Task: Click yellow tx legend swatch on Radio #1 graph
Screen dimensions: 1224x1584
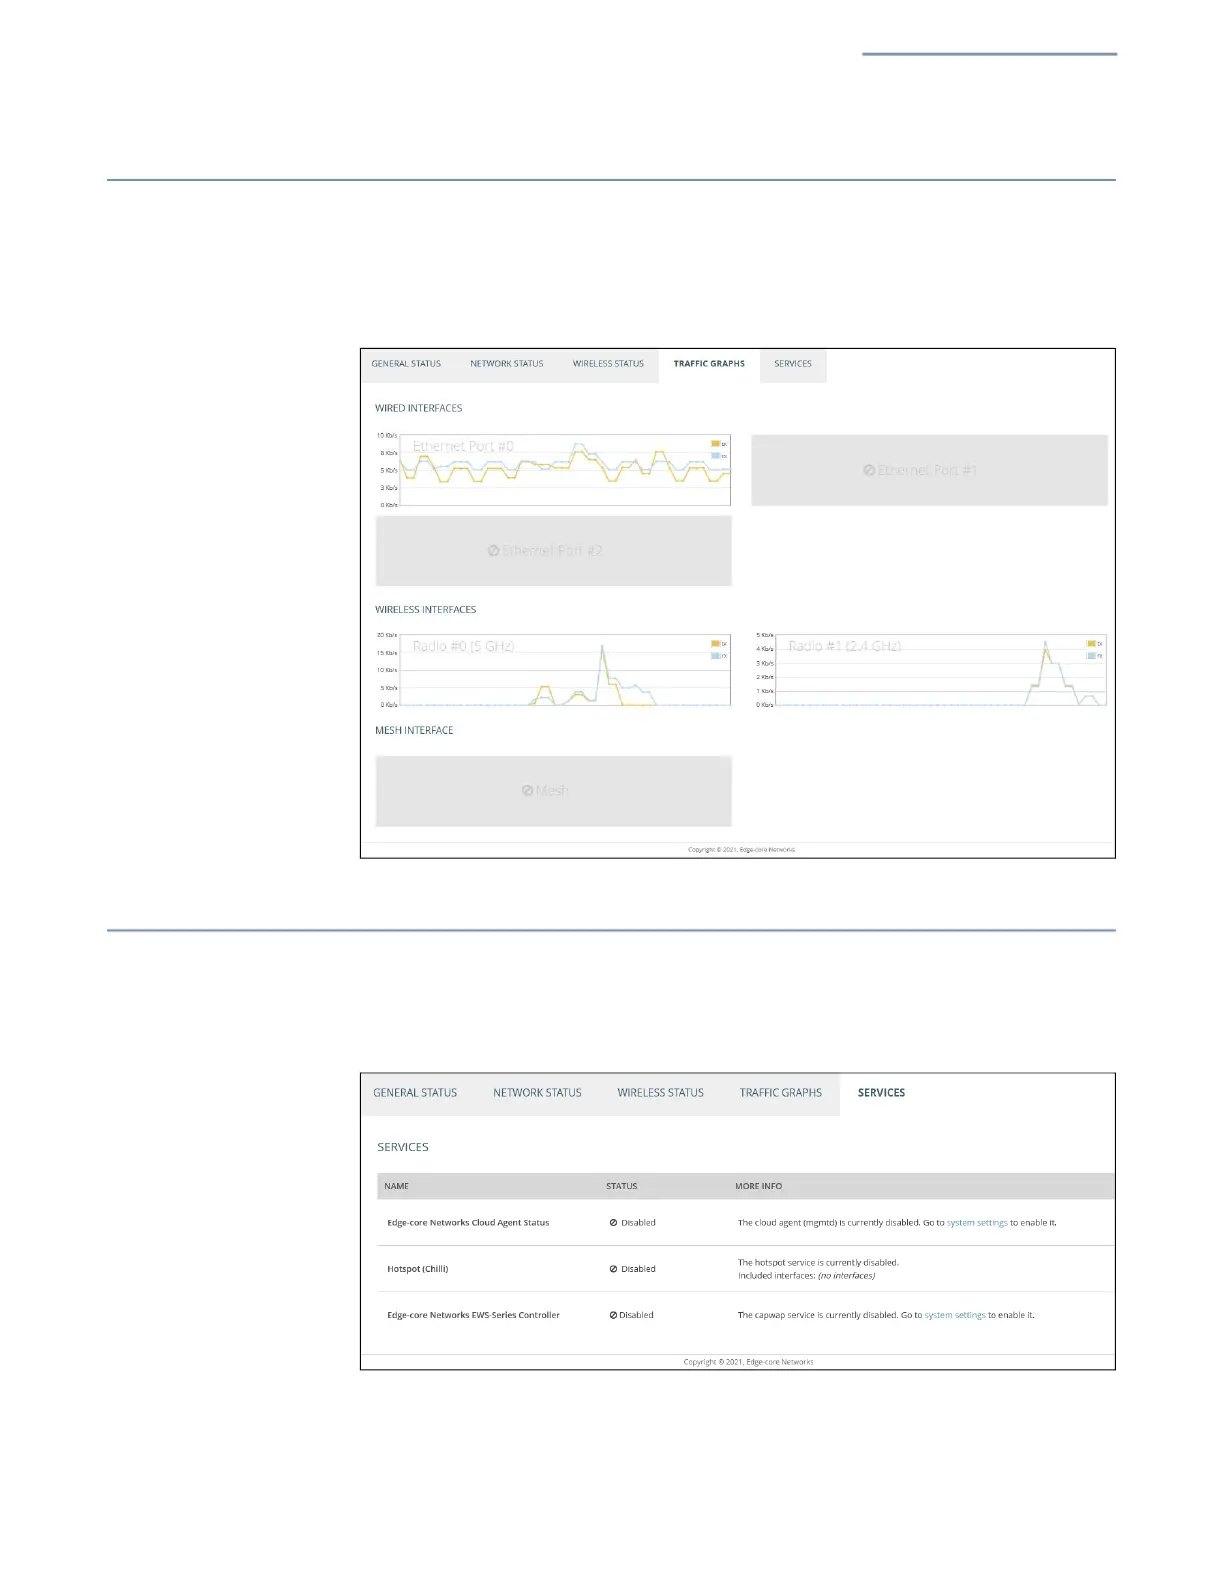Action: (x=1092, y=644)
